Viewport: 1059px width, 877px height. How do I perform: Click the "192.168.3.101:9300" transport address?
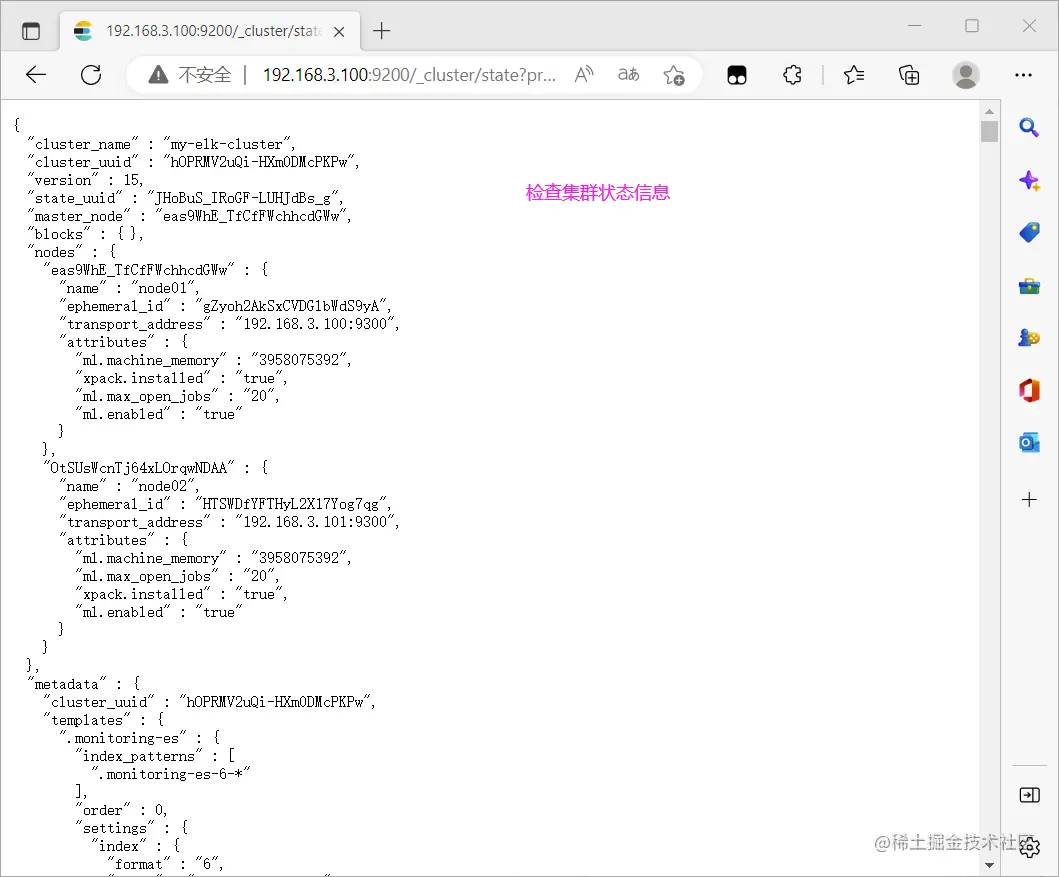(x=315, y=522)
